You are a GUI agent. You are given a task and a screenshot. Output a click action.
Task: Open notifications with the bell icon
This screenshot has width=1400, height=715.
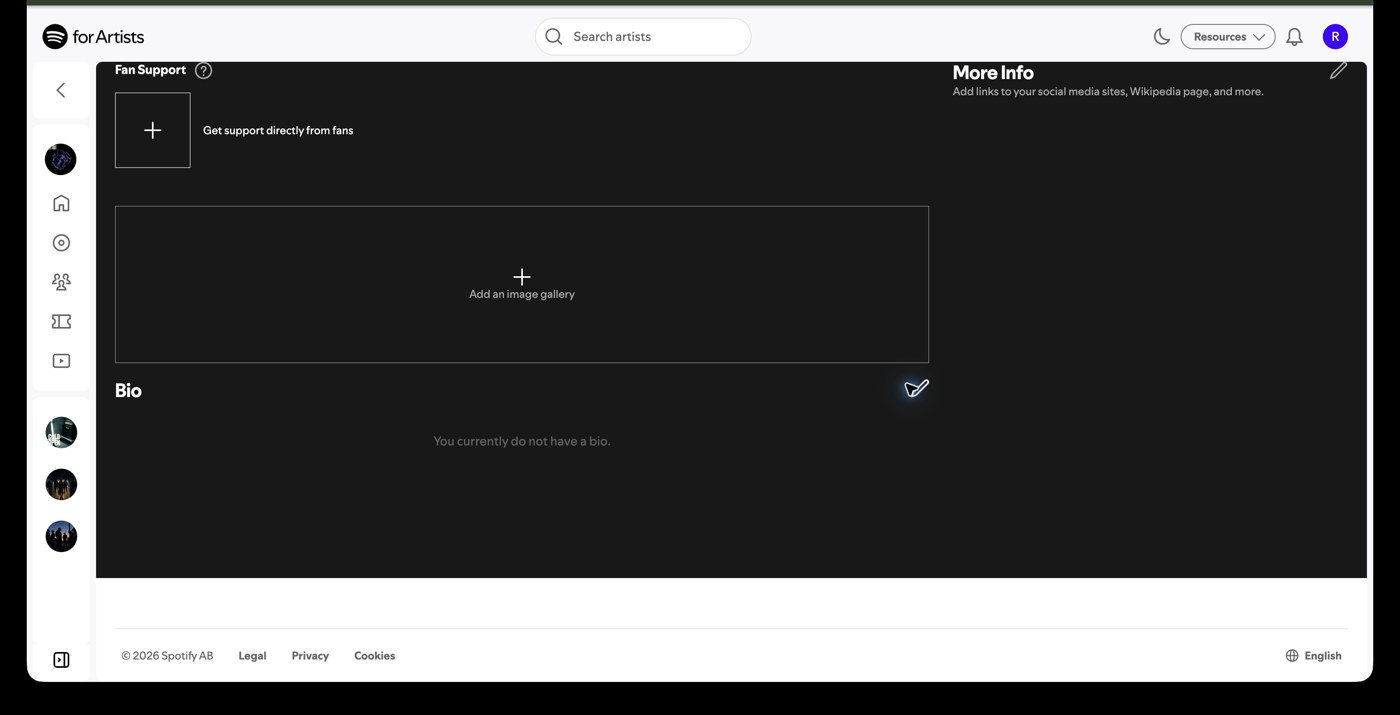tap(1294, 37)
